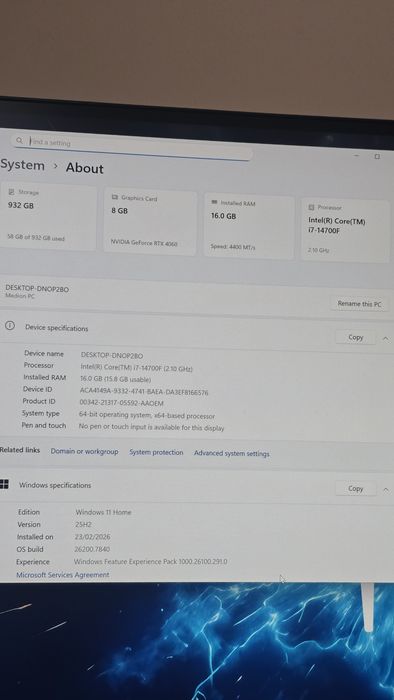Open the Processor i7-14700F card
This screenshot has width=394, height=700.
(345, 230)
